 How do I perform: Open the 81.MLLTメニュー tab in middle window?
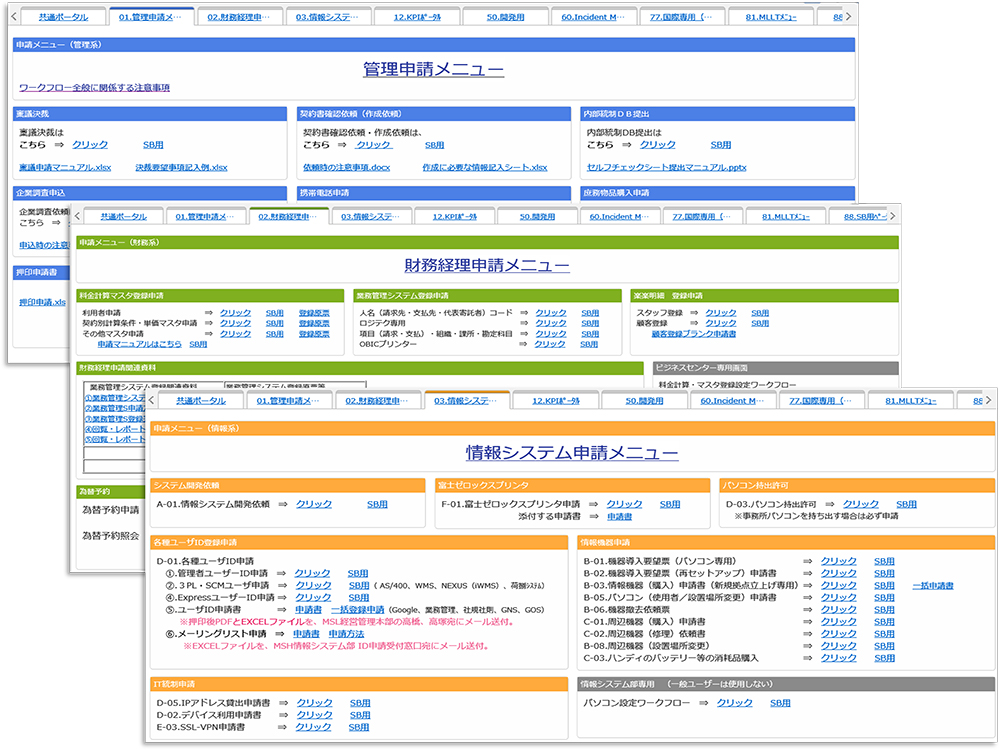[x=784, y=216]
